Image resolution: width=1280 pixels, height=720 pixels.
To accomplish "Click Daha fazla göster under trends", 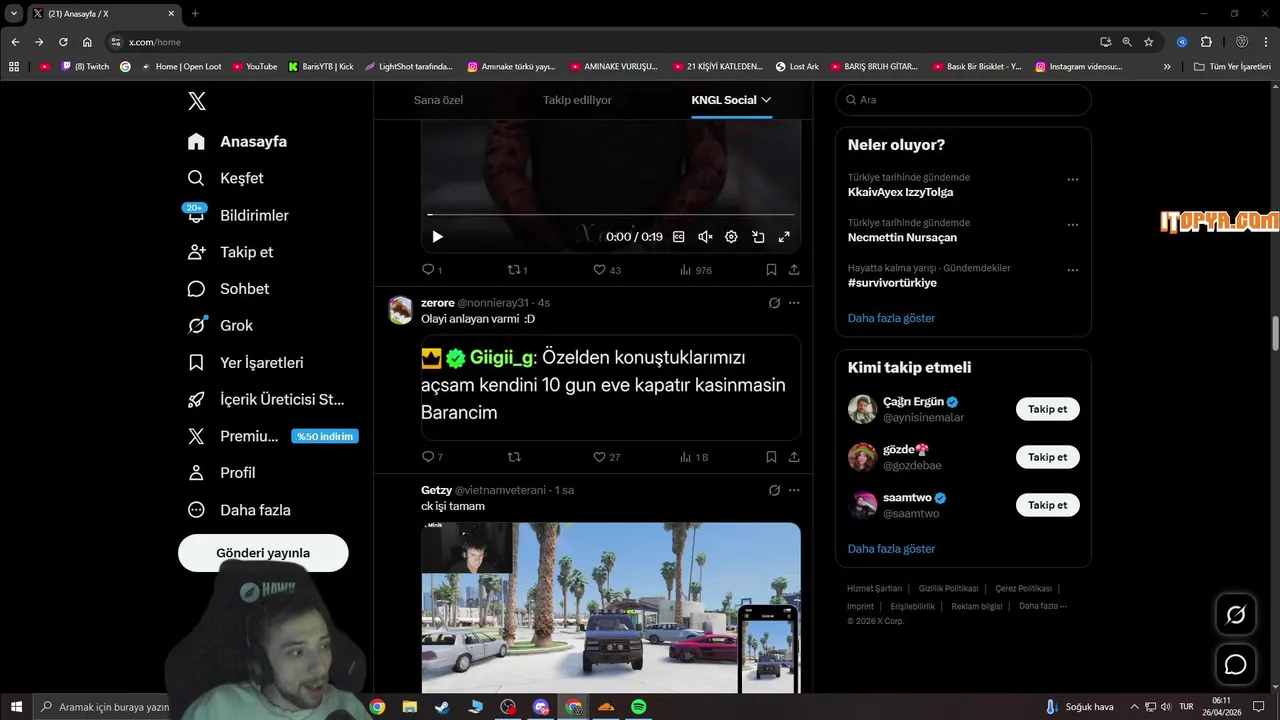I will pos(891,318).
